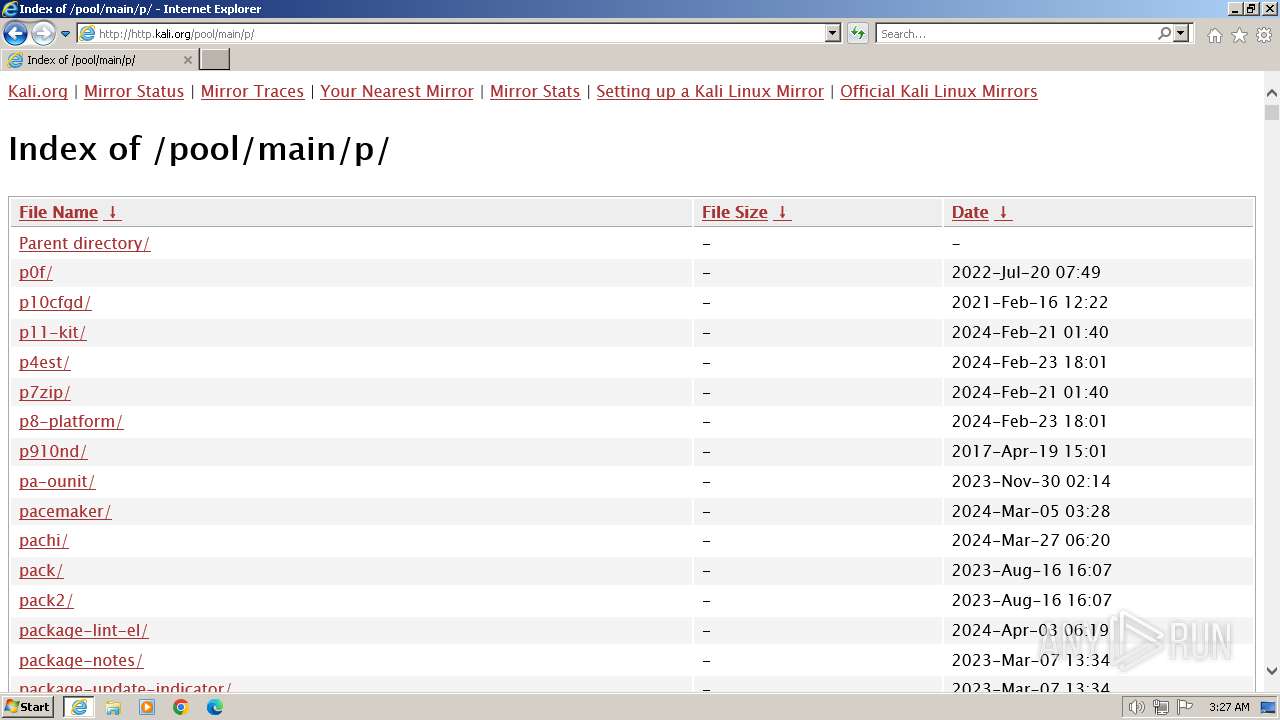
Task: Click the volume speaker tray icon
Action: (1137, 707)
